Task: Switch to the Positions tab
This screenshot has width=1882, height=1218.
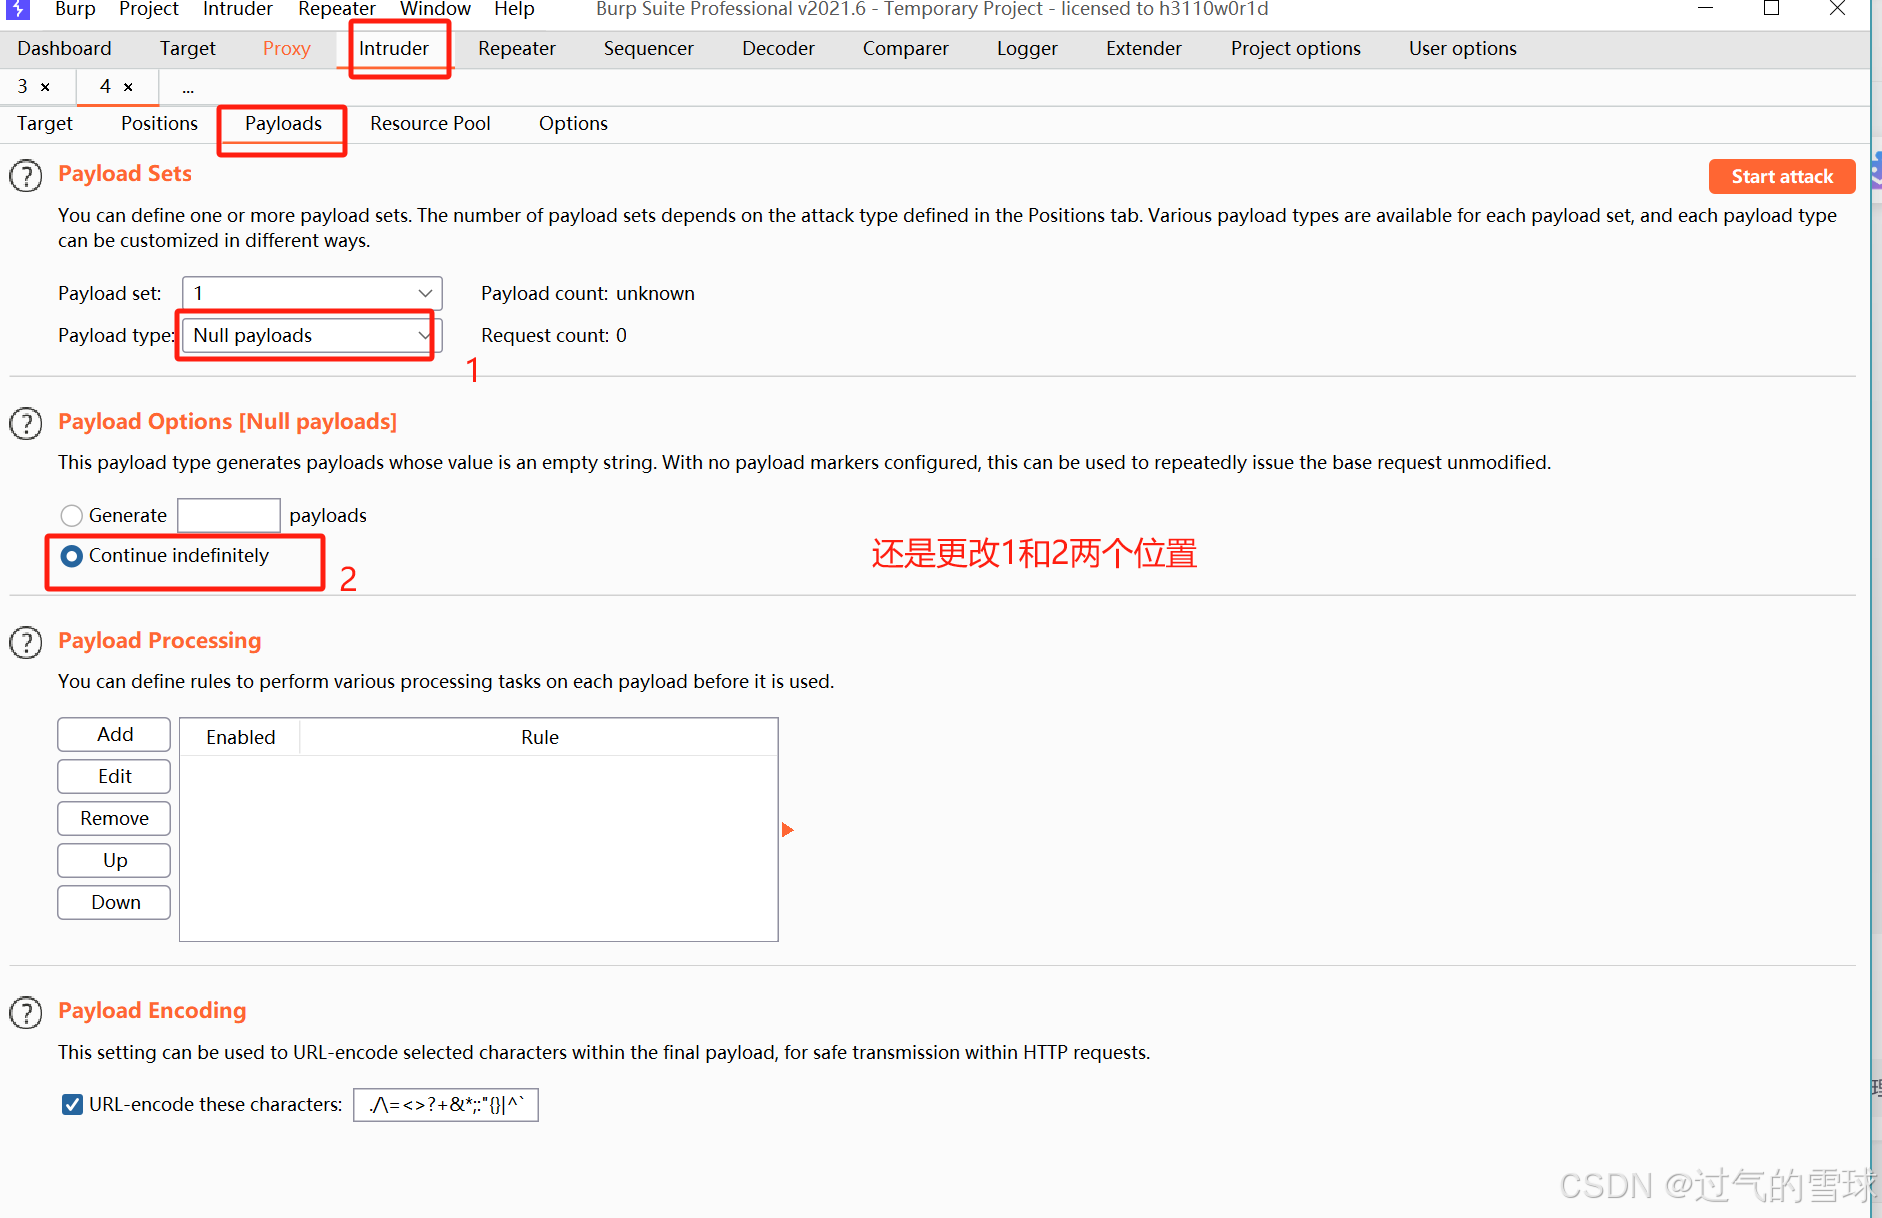Action: [x=158, y=123]
